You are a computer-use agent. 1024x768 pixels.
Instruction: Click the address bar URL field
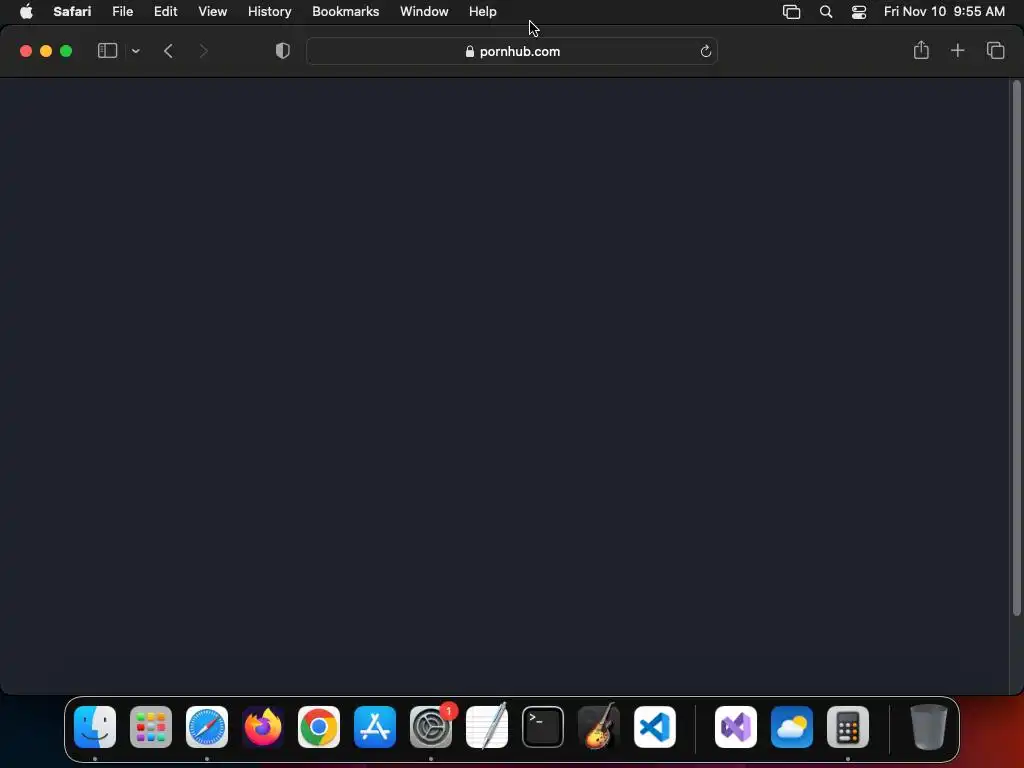[x=512, y=52]
